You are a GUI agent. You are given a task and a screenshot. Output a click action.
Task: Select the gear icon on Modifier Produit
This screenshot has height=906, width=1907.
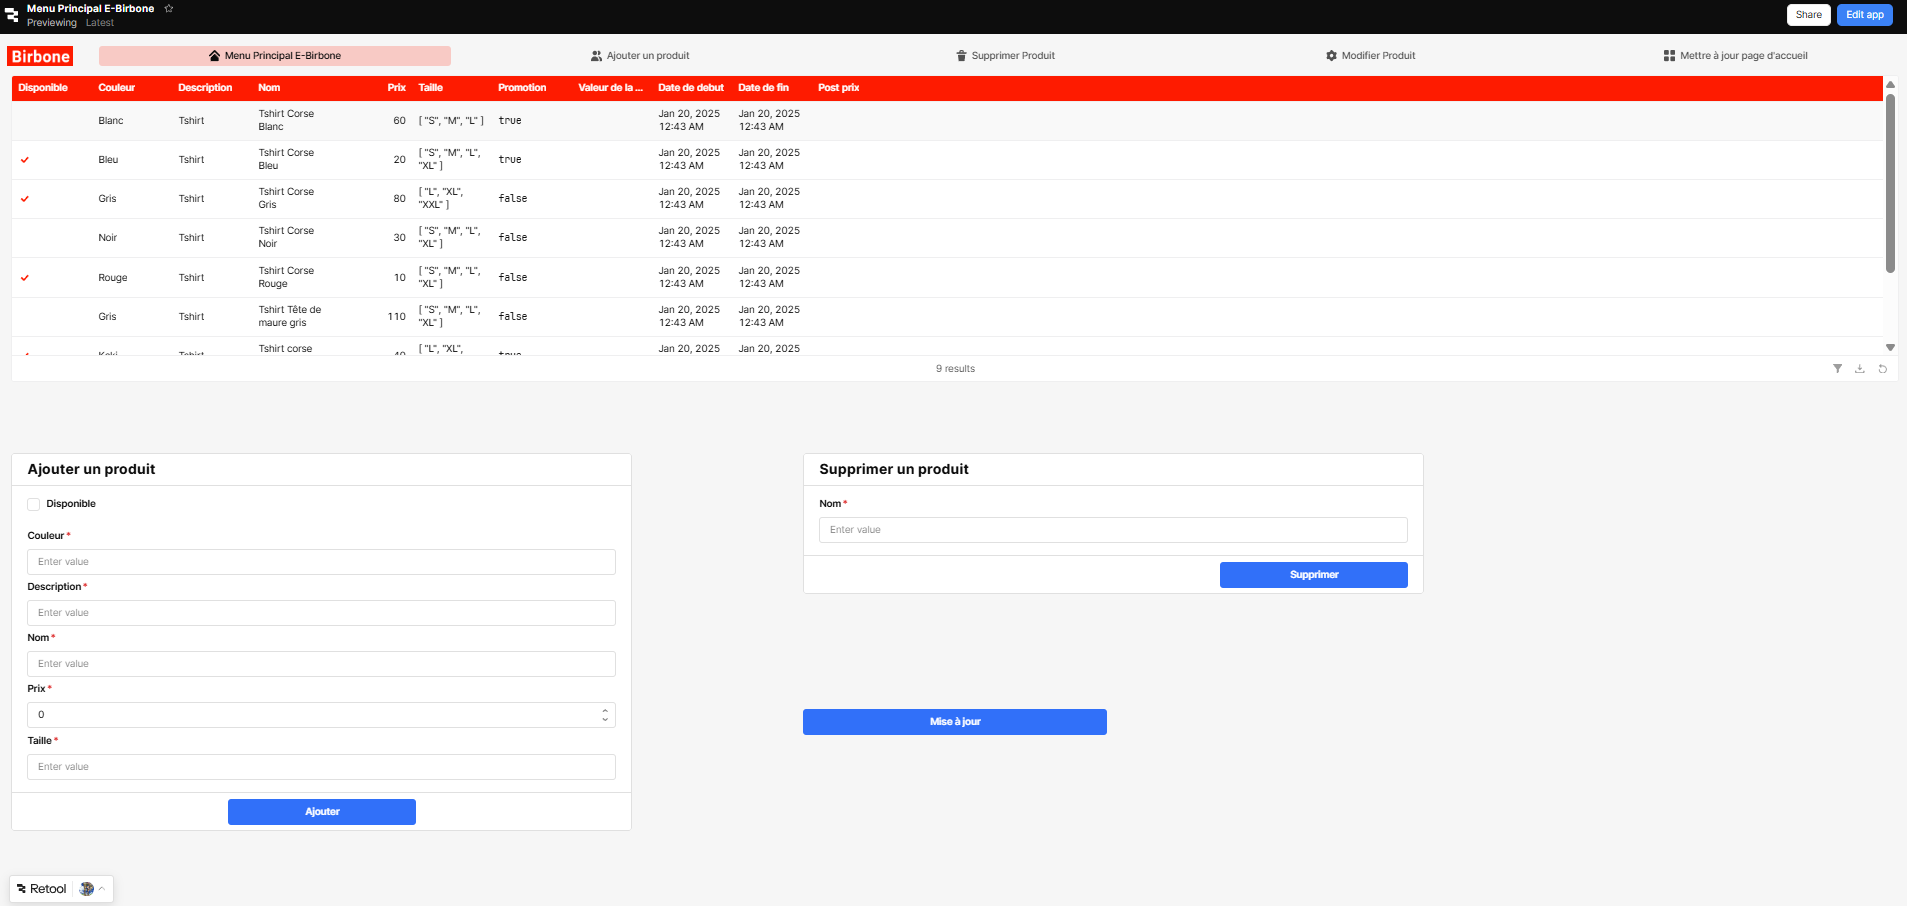pos(1330,55)
